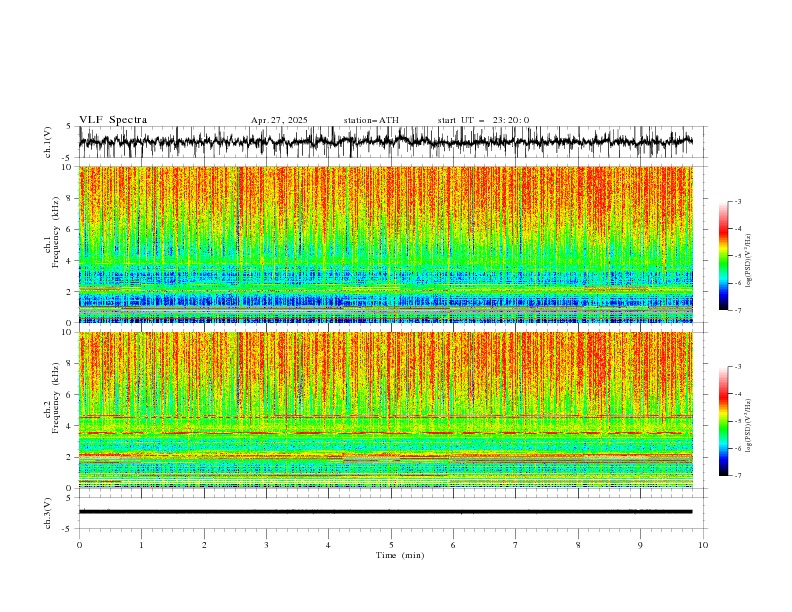Click time axis tick label '3'
This screenshot has height=612, width=792.
(x=266, y=545)
